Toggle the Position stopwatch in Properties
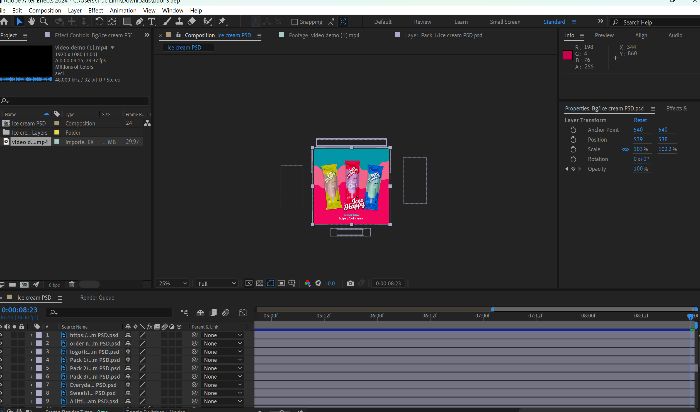The image size is (700, 412). tap(573, 140)
